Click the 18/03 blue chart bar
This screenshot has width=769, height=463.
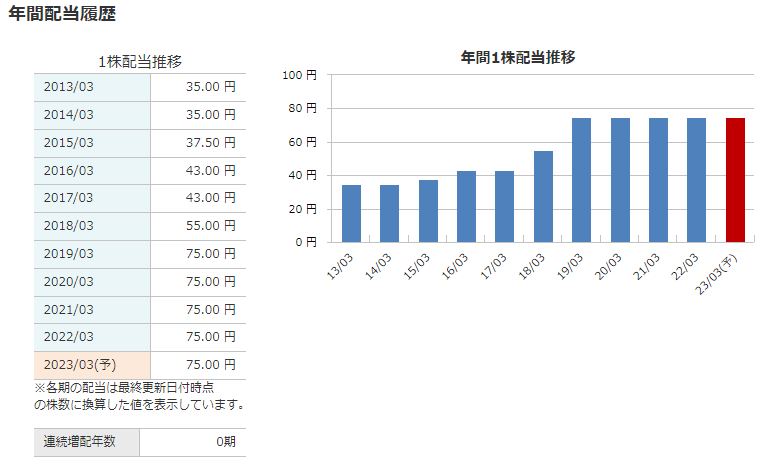point(543,197)
